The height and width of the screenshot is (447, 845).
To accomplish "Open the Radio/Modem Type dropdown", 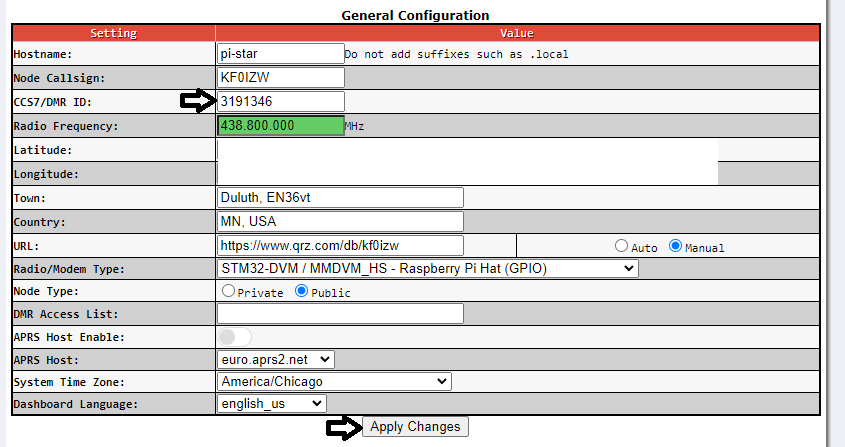I will pyautogui.click(x=427, y=268).
